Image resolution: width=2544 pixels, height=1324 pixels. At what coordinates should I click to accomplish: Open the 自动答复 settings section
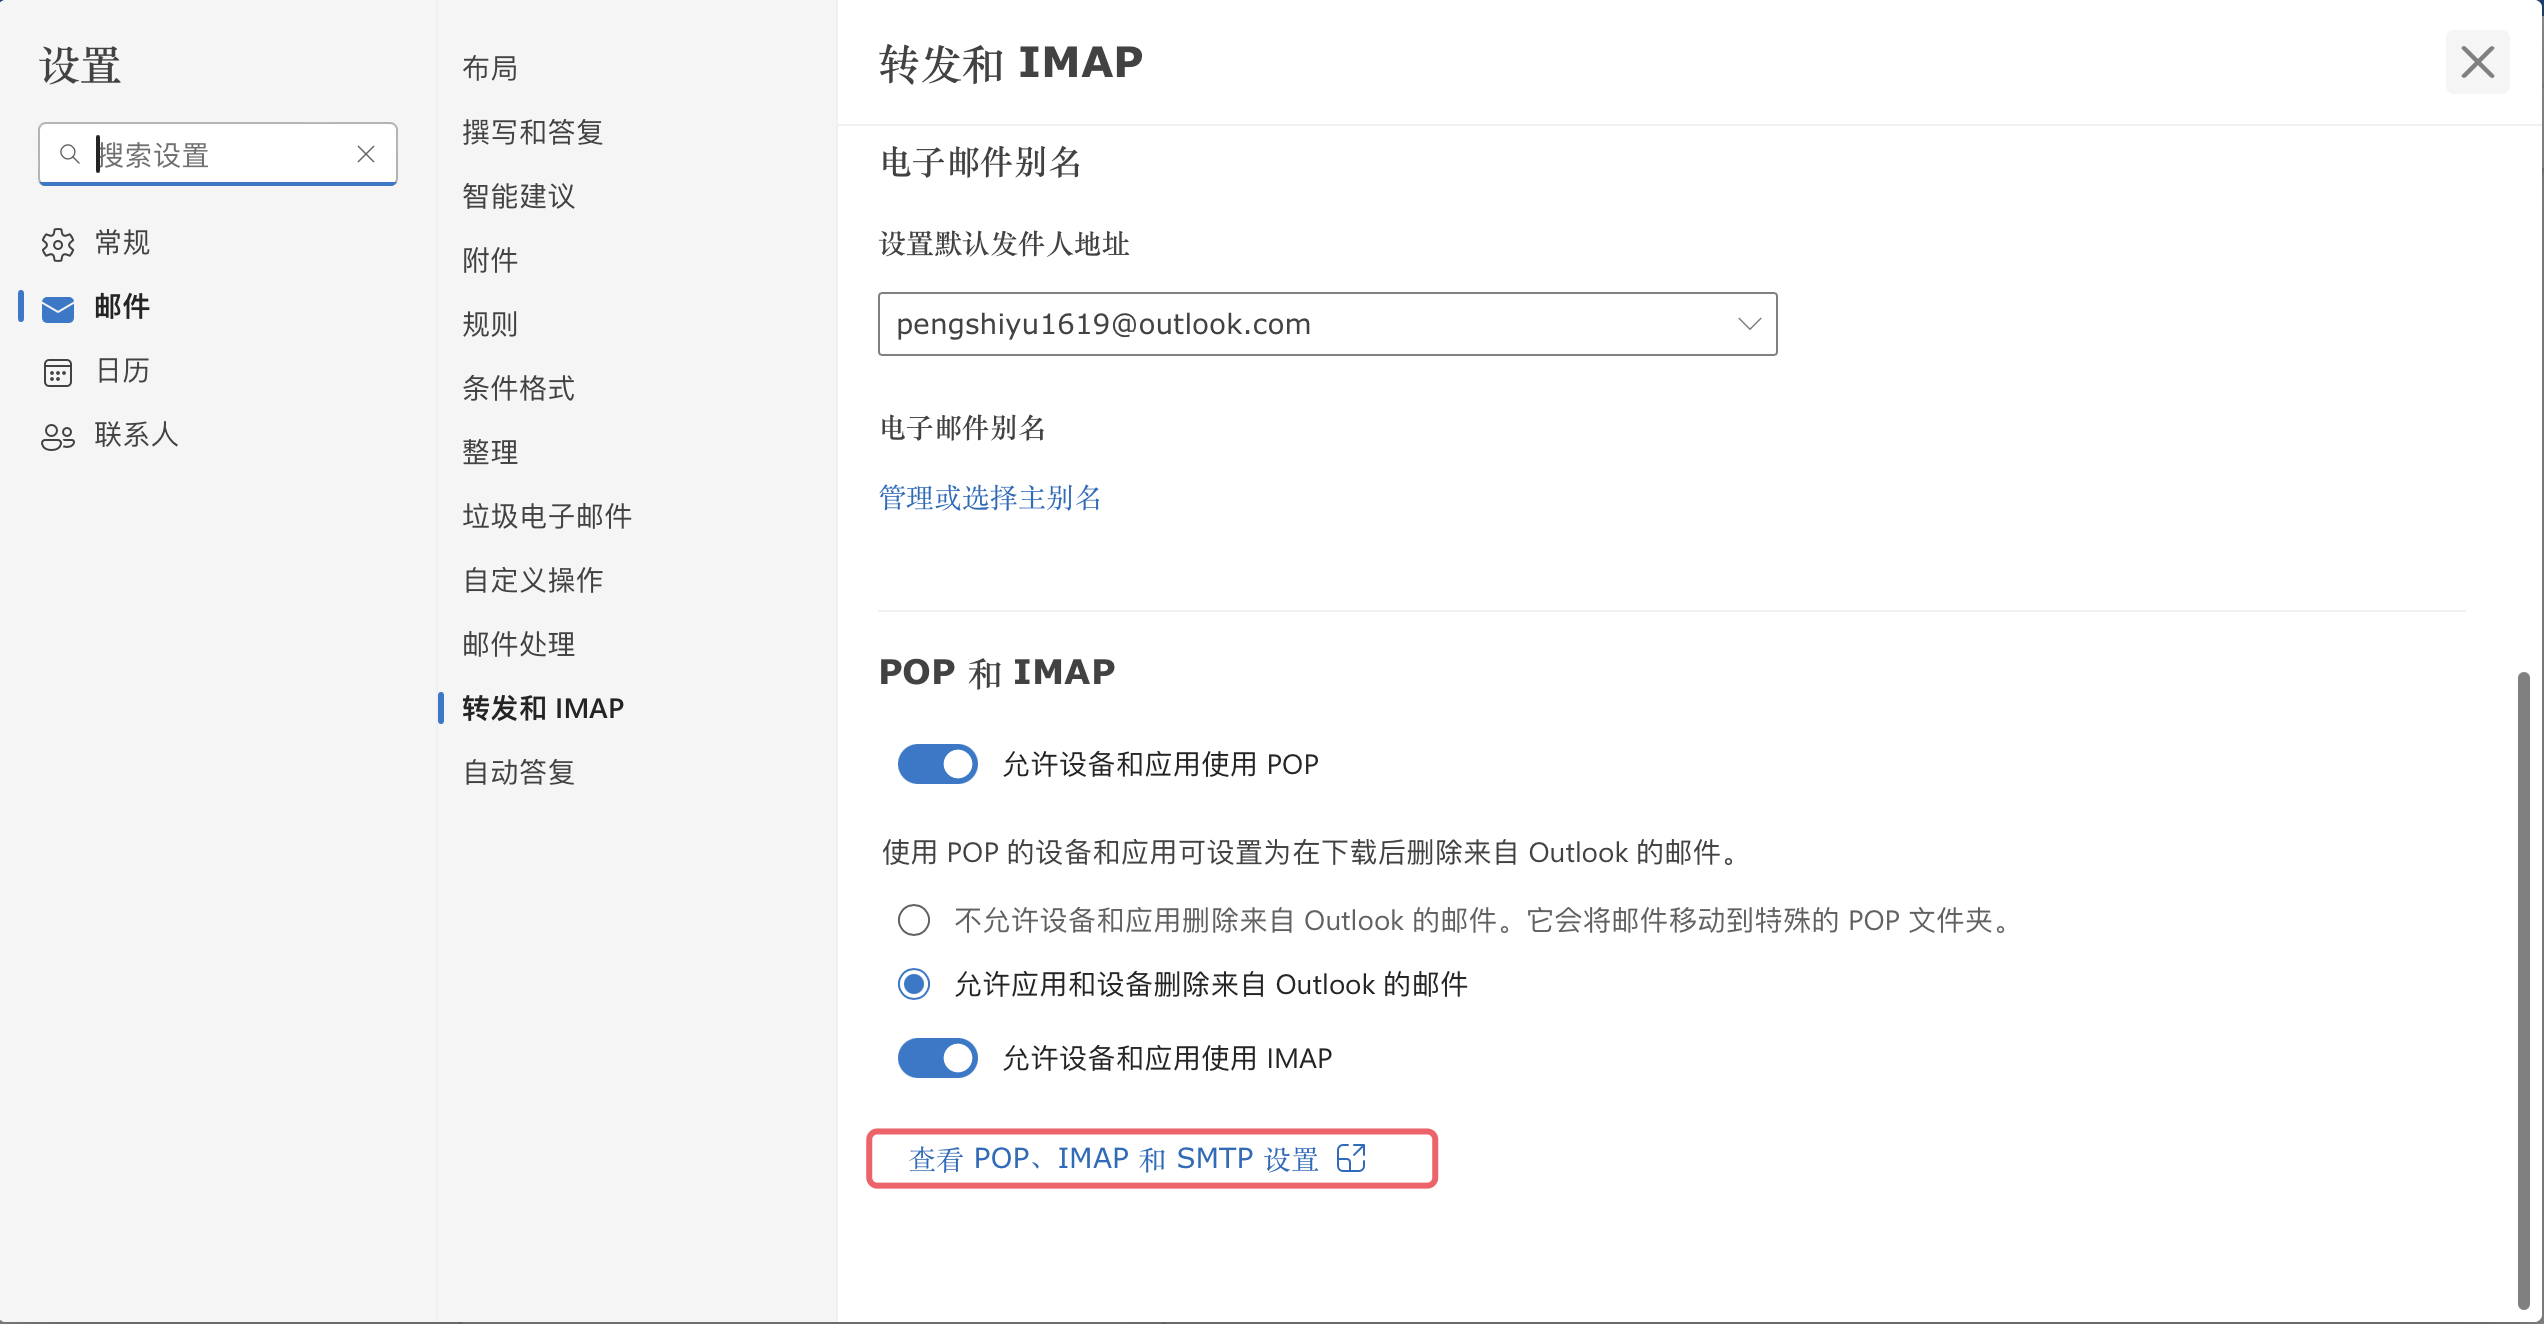click(519, 772)
